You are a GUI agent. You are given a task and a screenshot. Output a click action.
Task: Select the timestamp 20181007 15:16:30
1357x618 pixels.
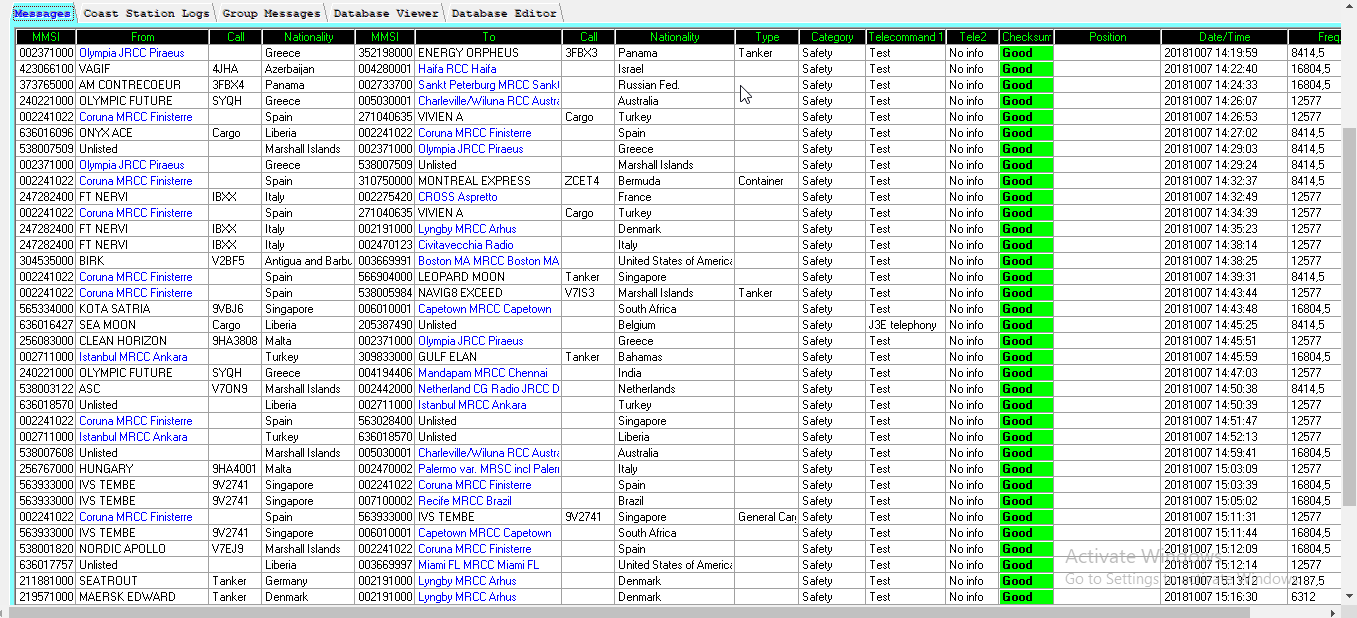click(x=1224, y=597)
